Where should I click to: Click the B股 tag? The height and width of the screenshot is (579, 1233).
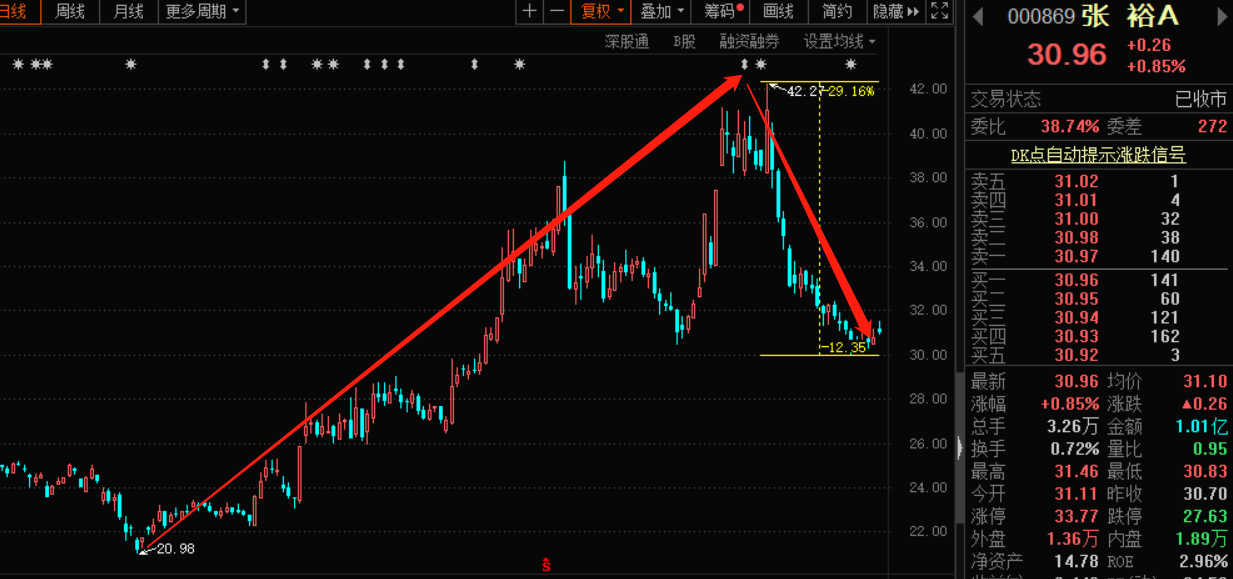(684, 41)
